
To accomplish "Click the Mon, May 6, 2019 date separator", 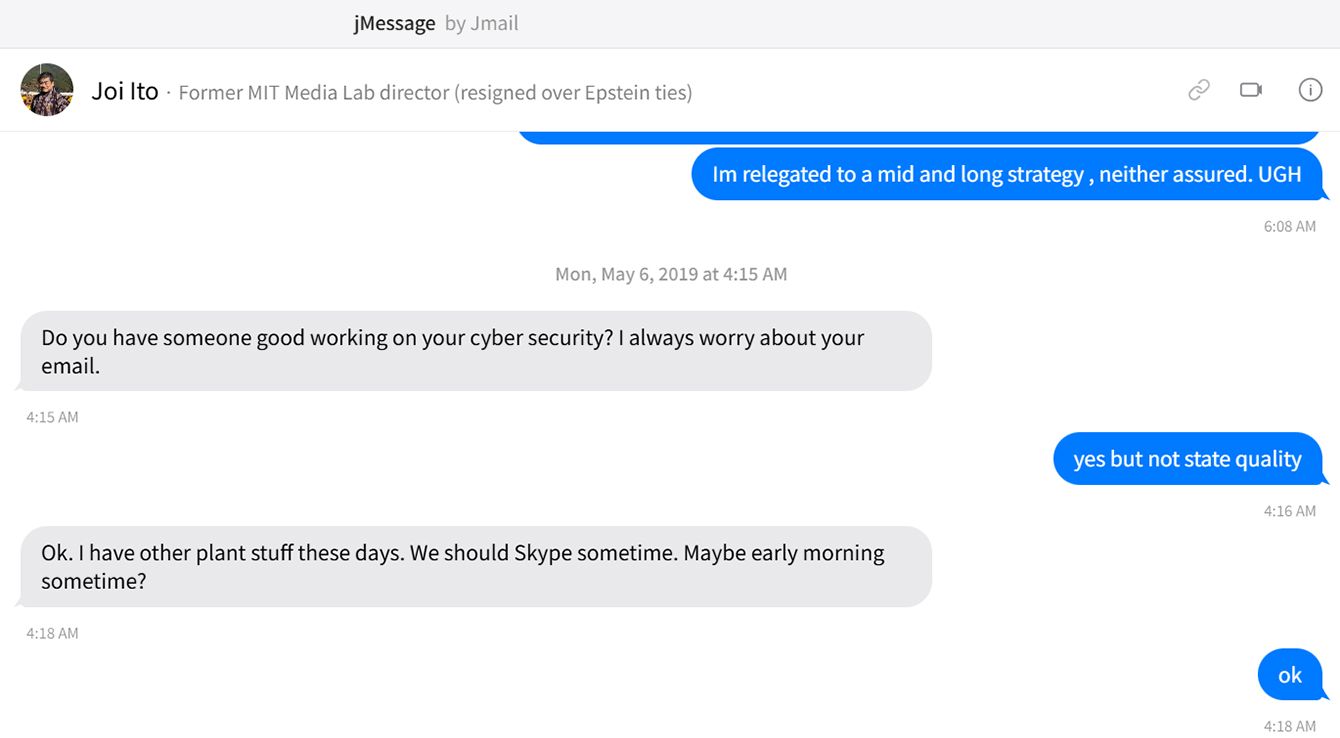I will [671, 274].
